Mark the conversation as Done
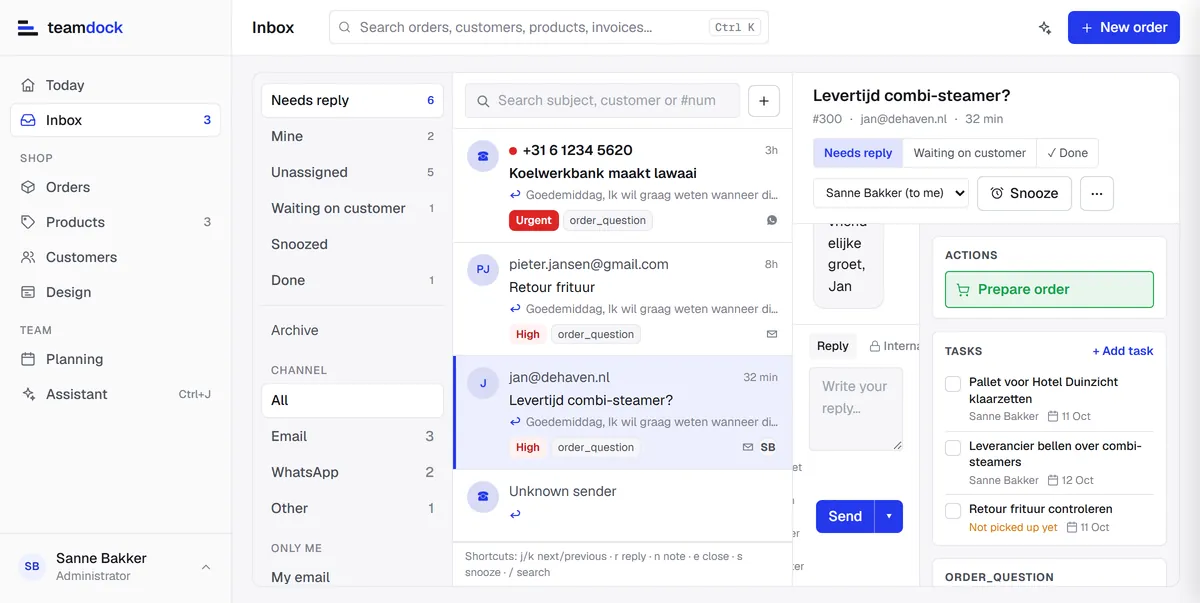1200x603 pixels. click(x=1067, y=153)
